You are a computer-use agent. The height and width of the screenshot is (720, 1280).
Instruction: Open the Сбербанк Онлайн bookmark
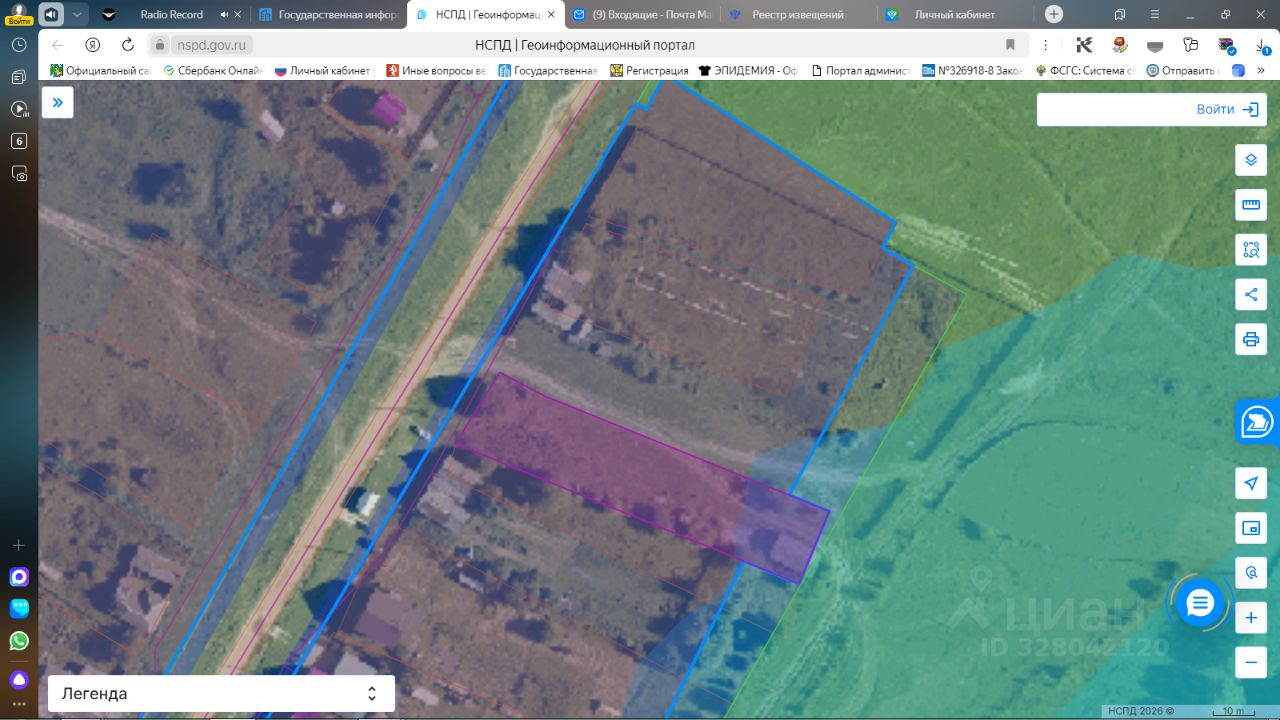tap(211, 70)
